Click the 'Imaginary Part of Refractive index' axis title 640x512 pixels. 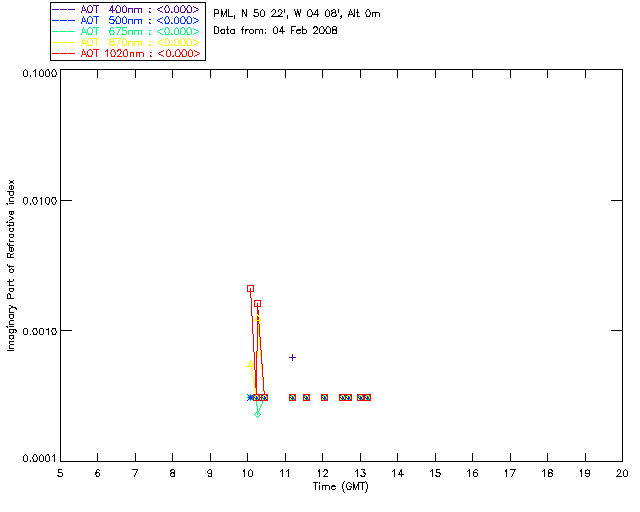tap(11, 265)
